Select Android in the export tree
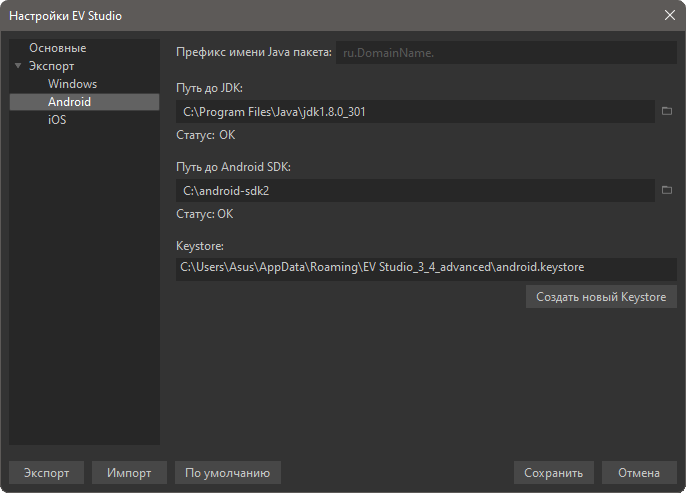Screen dimensions: 686x493 coord(69,102)
